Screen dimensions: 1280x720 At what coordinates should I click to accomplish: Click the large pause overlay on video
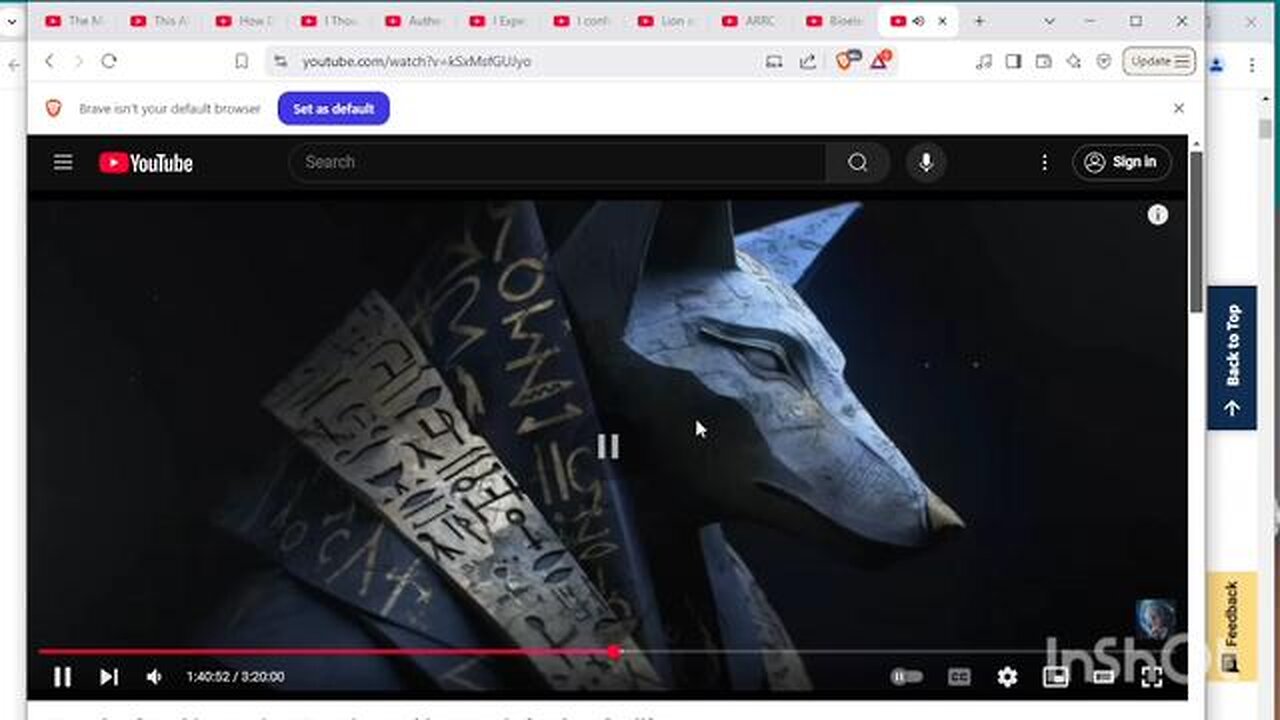tap(607, 446)
